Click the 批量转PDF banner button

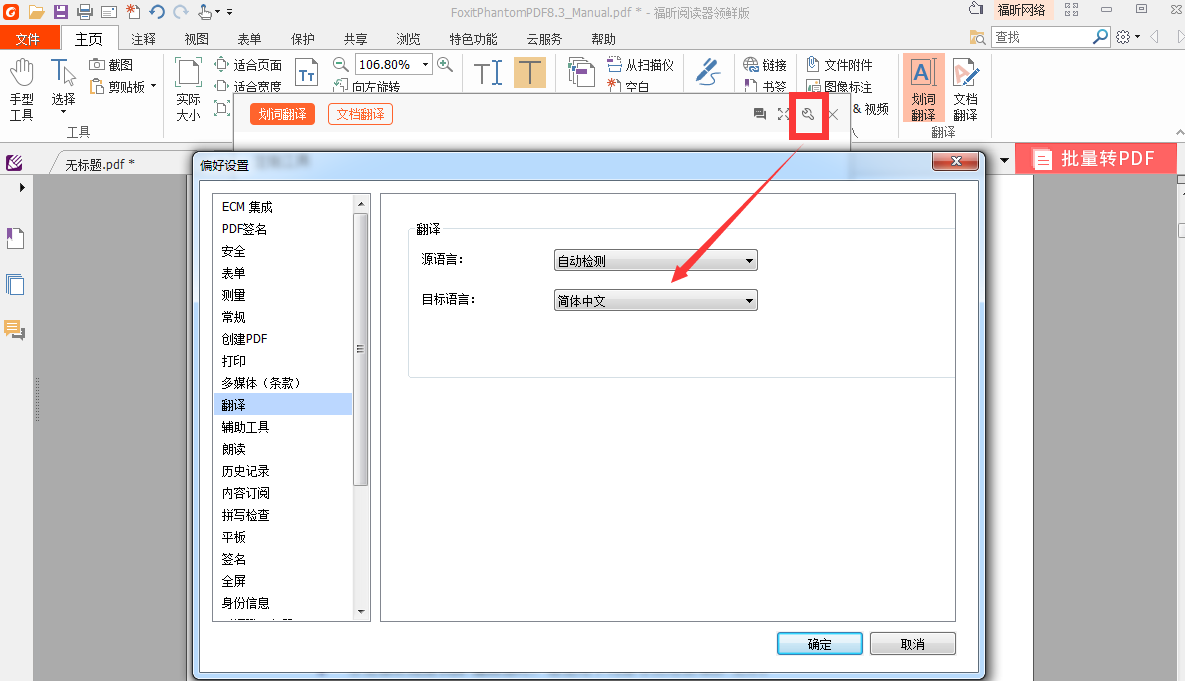pos(1095,159)
